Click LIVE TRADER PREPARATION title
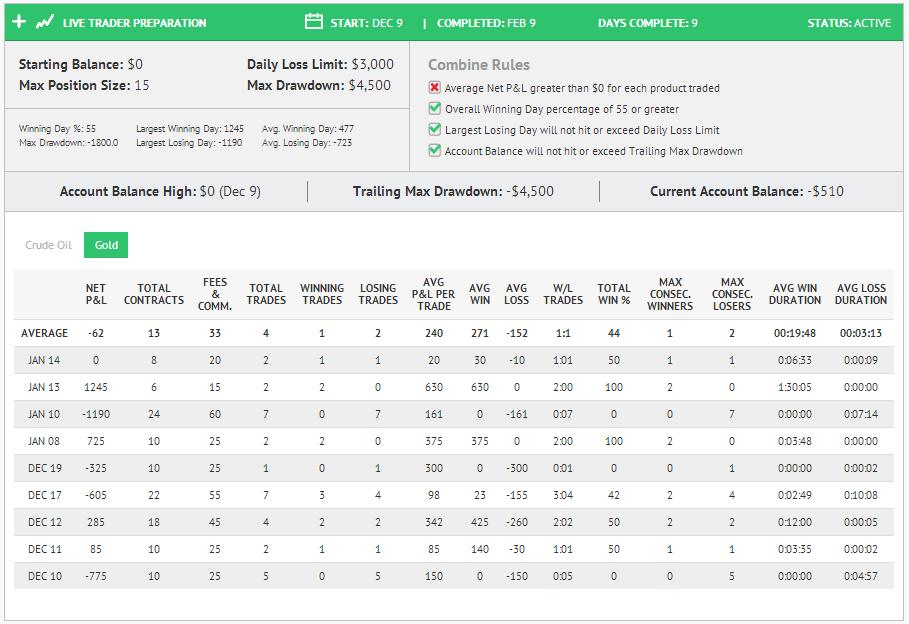Screen dimensions: 909x624 click(134, 23)
